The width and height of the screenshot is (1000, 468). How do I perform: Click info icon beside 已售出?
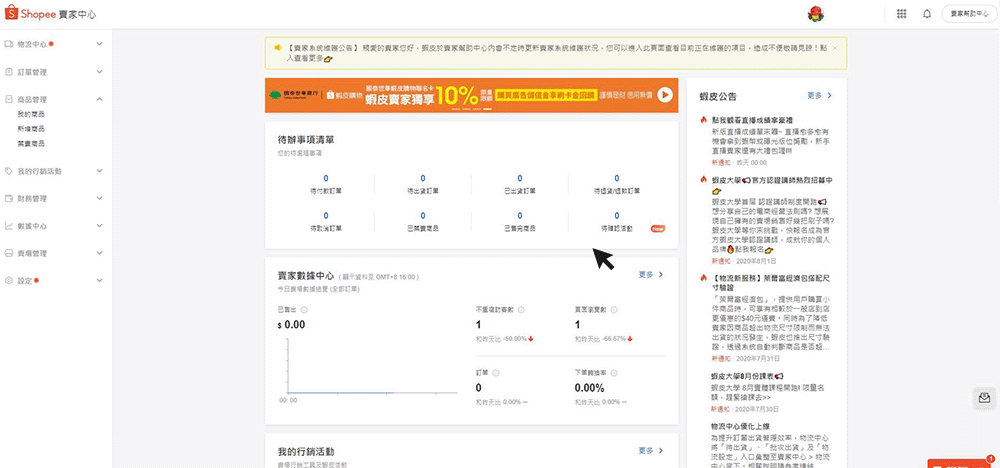(x=304, y=310)
